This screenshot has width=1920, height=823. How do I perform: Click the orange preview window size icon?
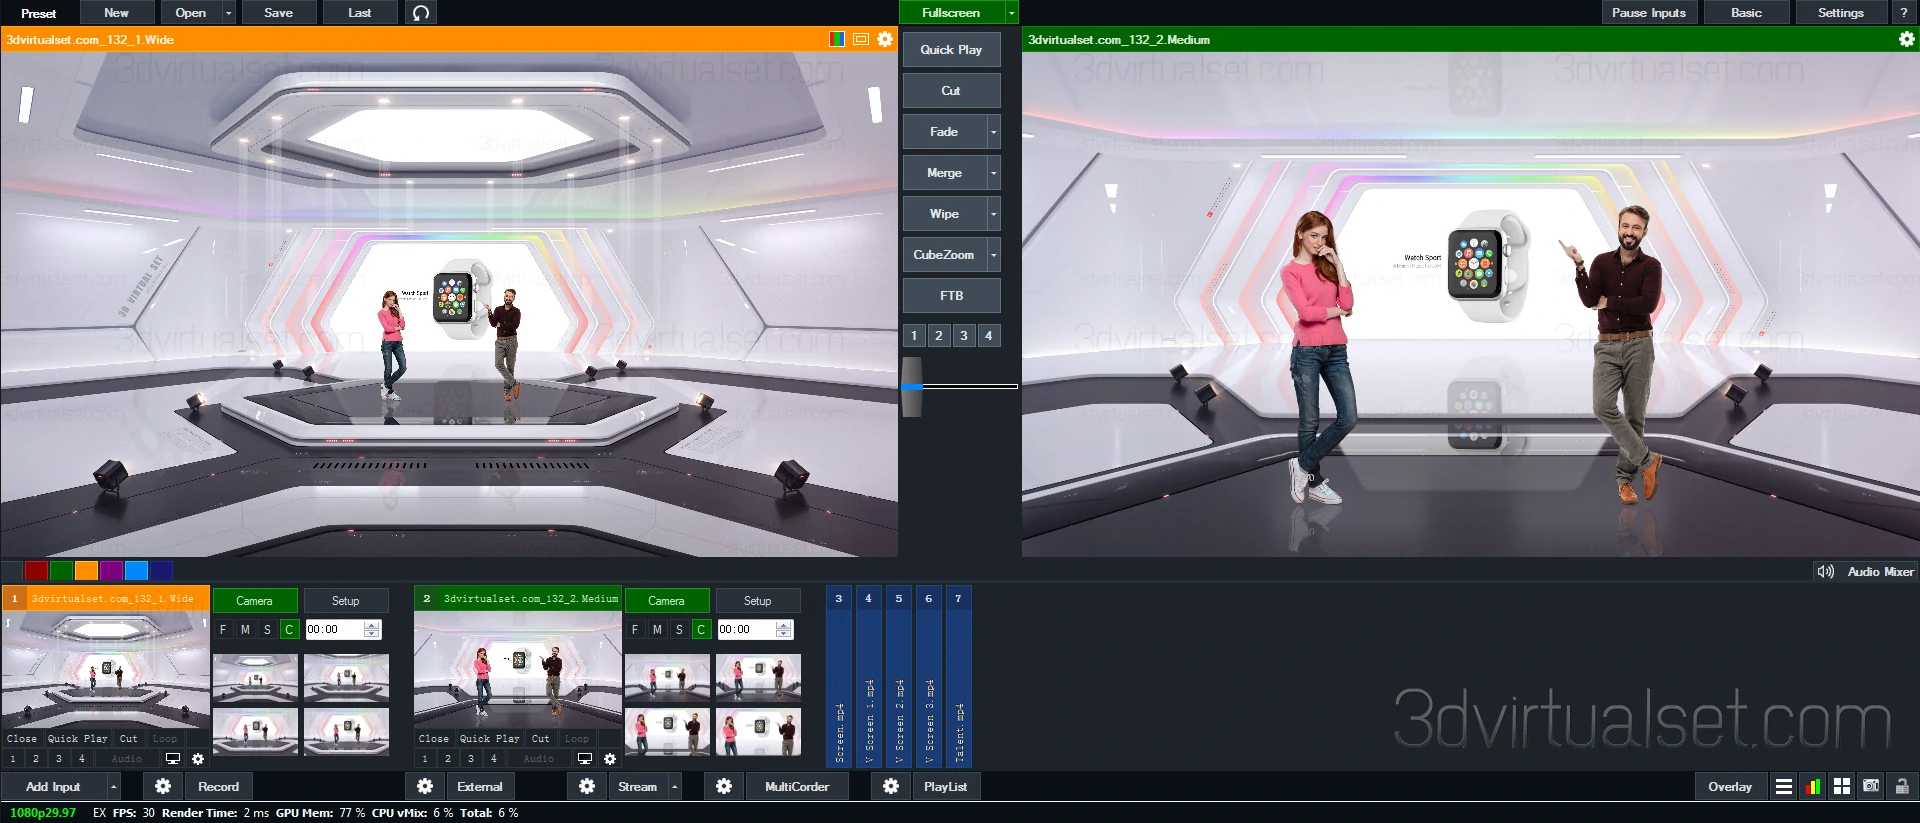pyautogui.click(x=861, y=39)
